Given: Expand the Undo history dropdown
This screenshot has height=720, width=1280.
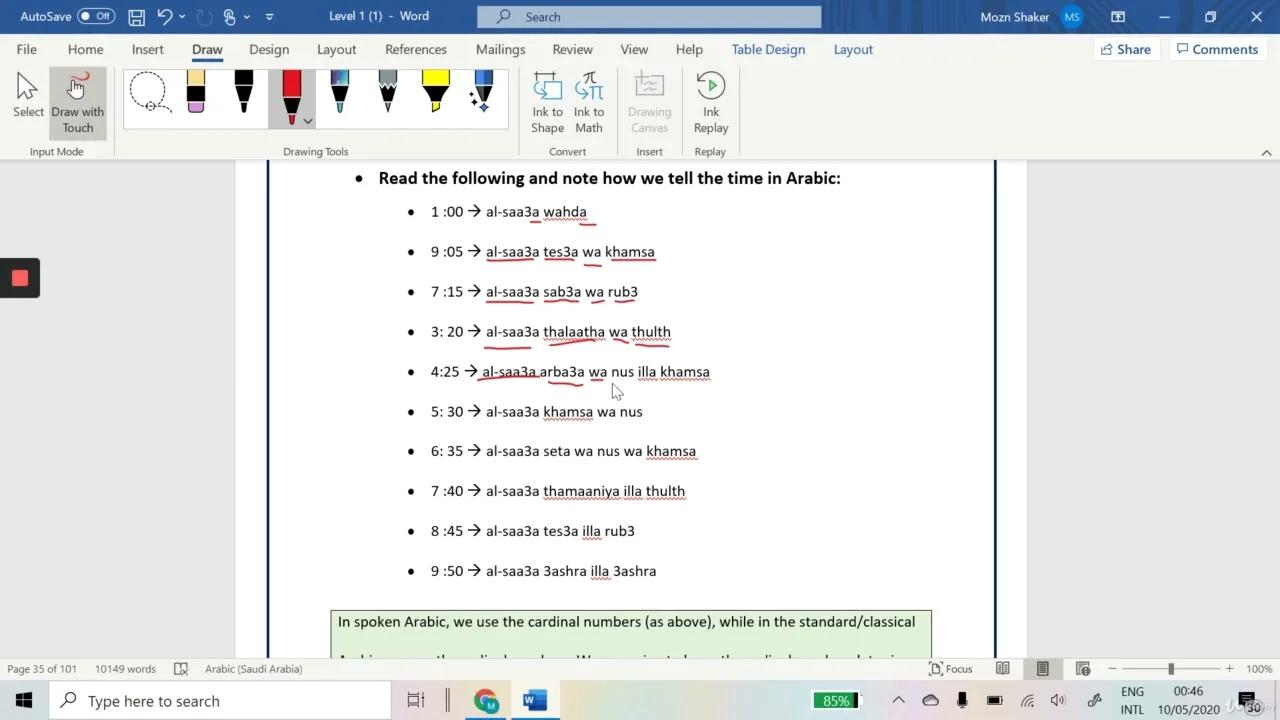Looking at the screenshot, I should [181, 17].
